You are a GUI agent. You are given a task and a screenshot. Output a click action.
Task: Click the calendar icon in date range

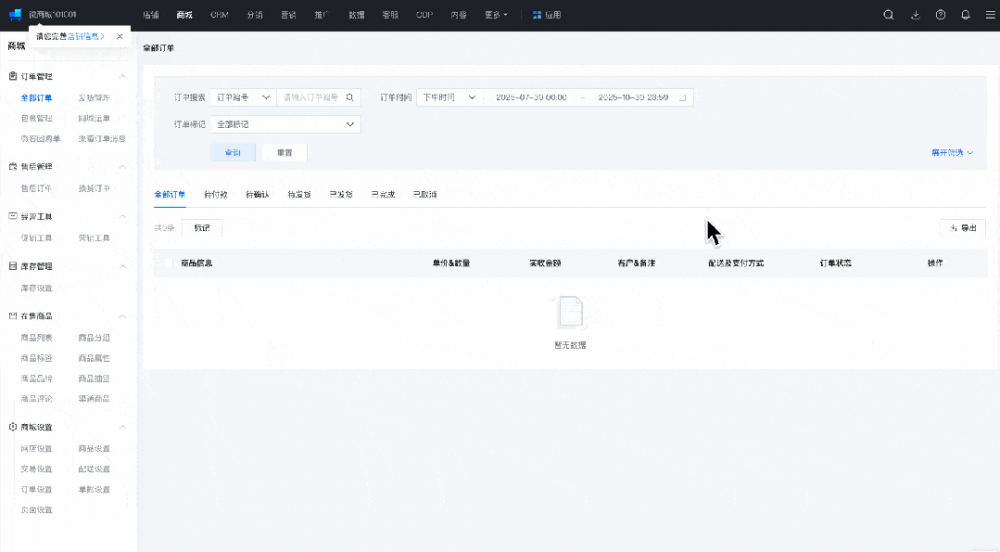click(x=682, y=98)
